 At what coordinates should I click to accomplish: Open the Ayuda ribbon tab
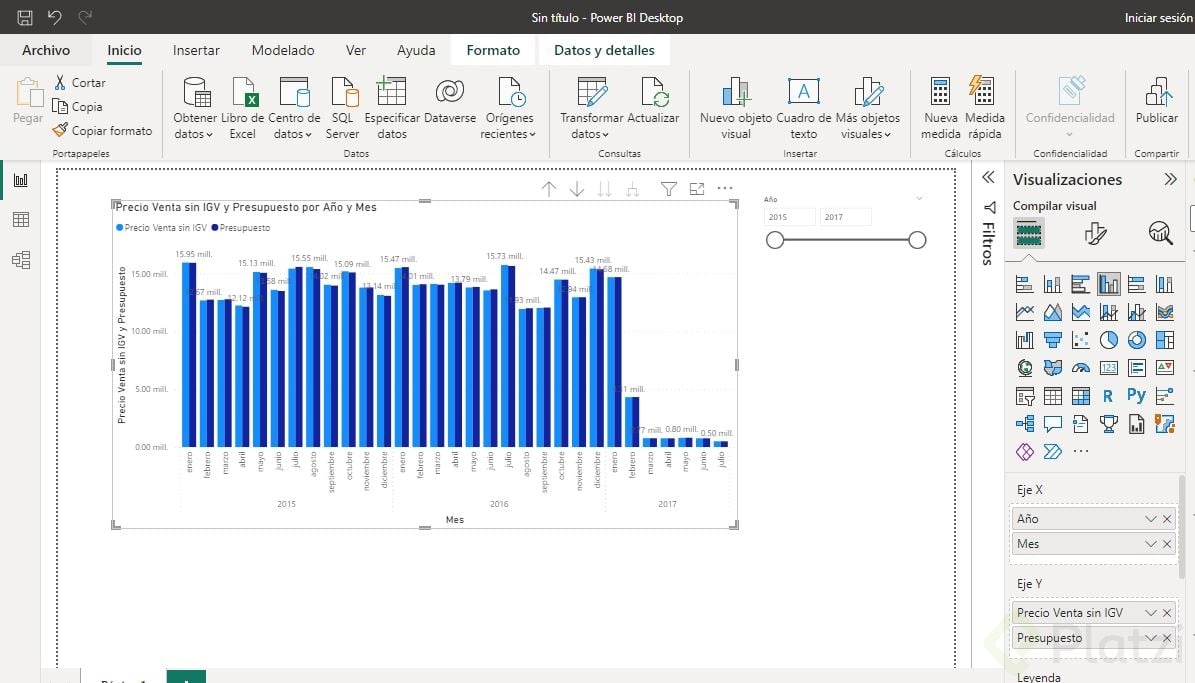pyautogui.click(x=416, y=50)
